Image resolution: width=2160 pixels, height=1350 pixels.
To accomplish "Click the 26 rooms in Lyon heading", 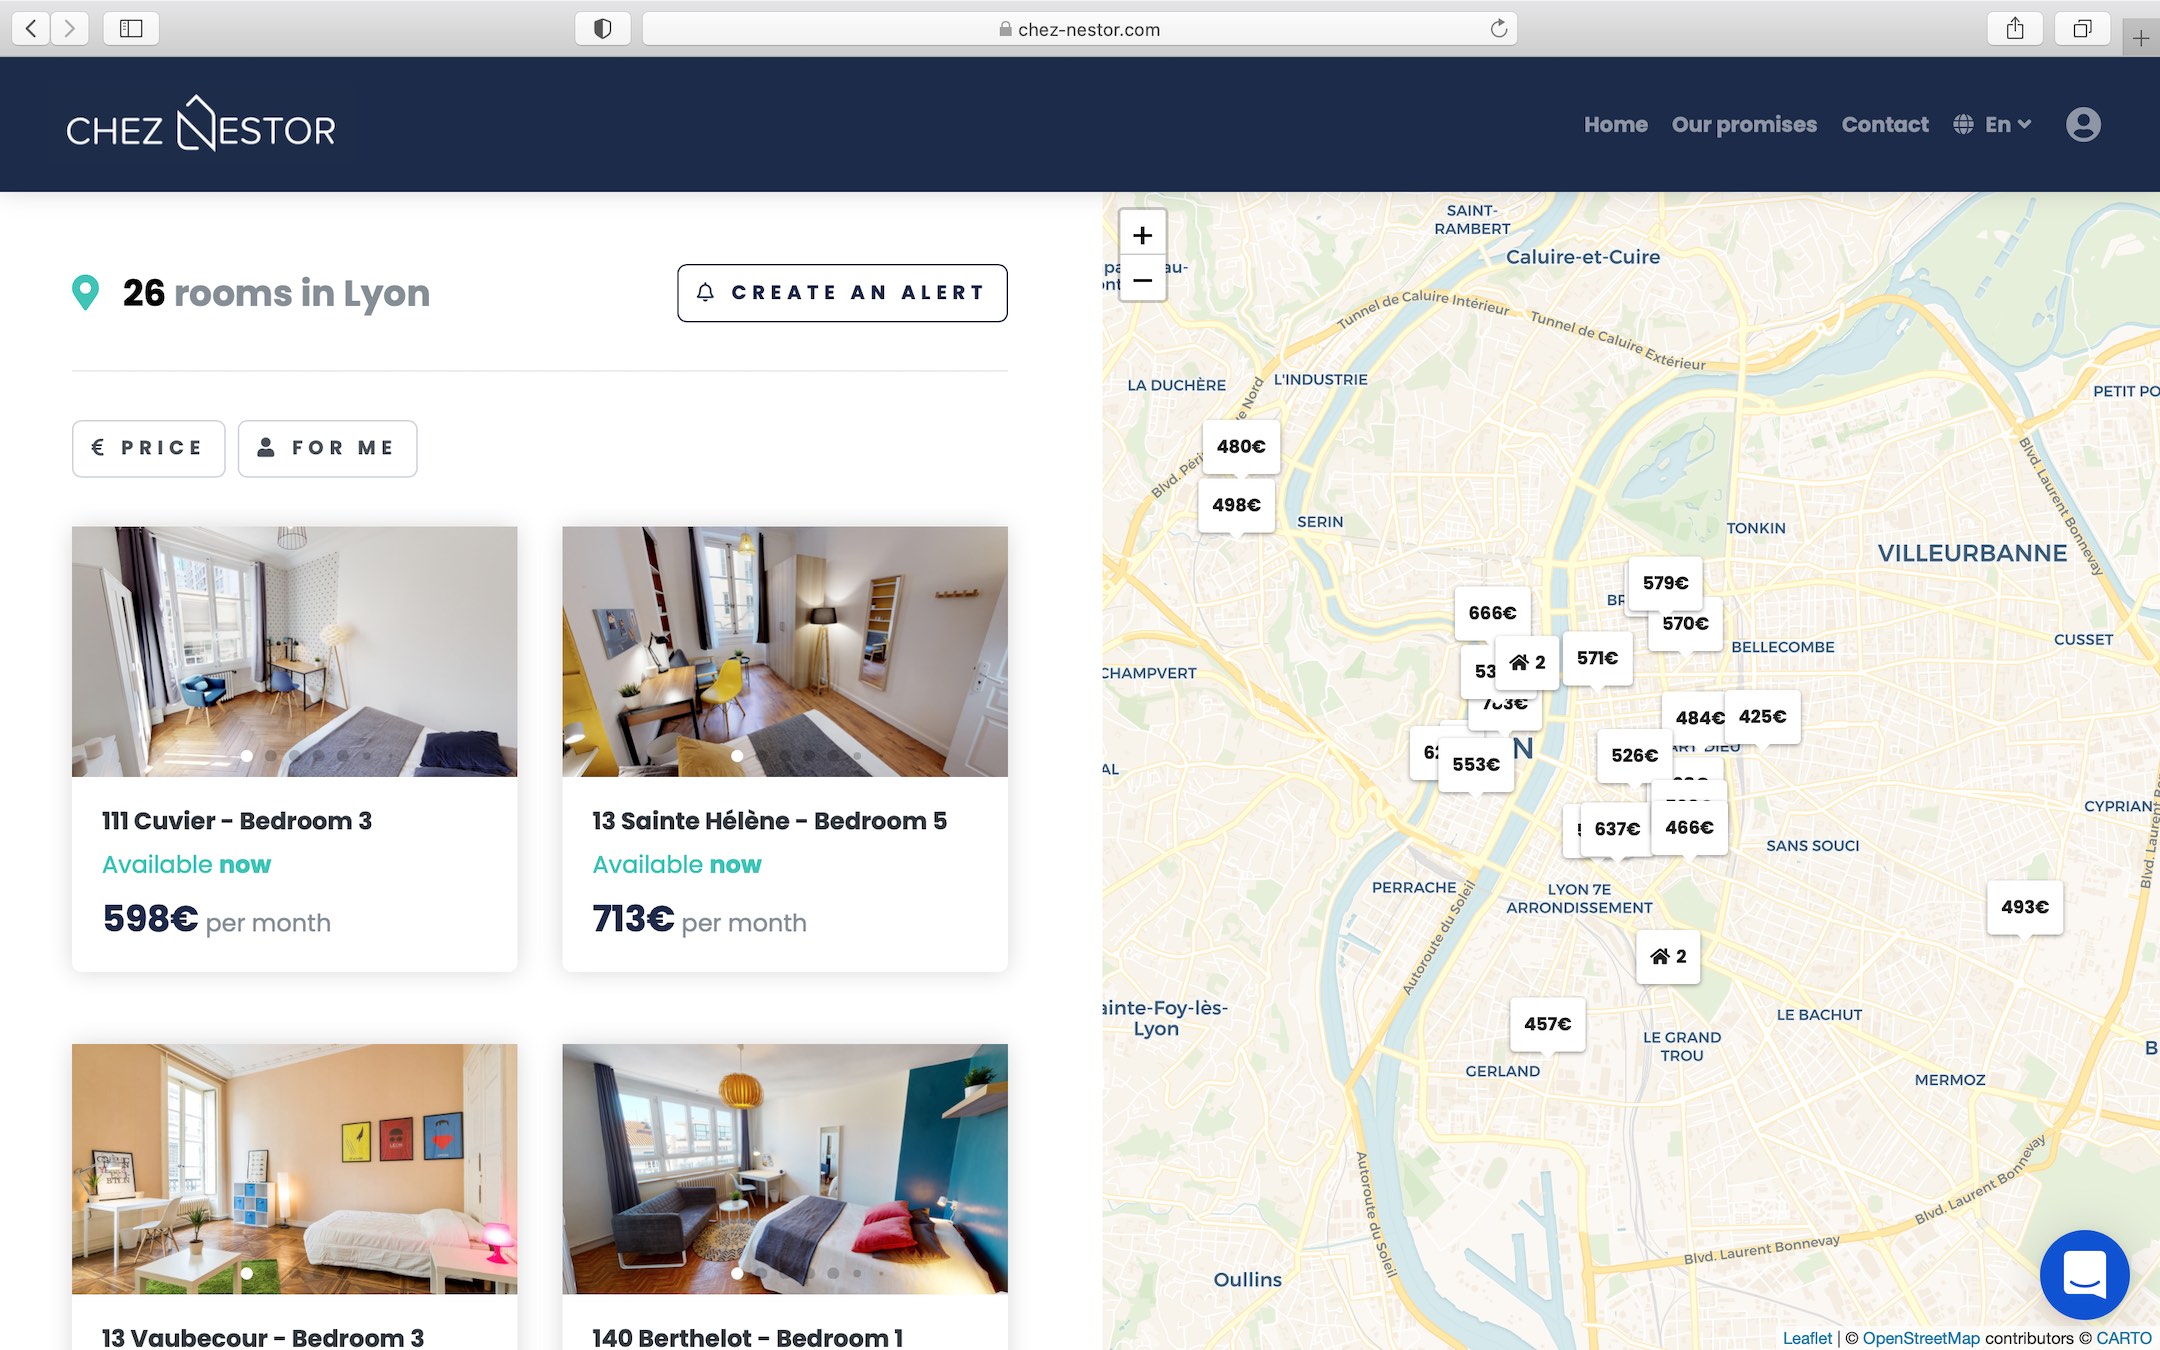I will point(276,293).
